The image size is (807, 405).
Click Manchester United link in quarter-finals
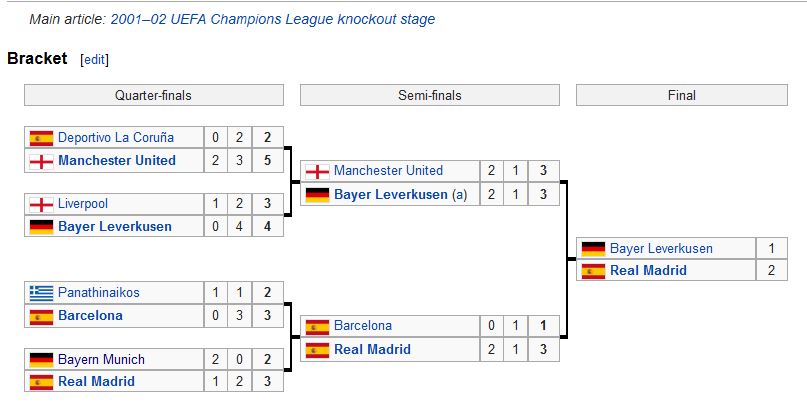116,160
